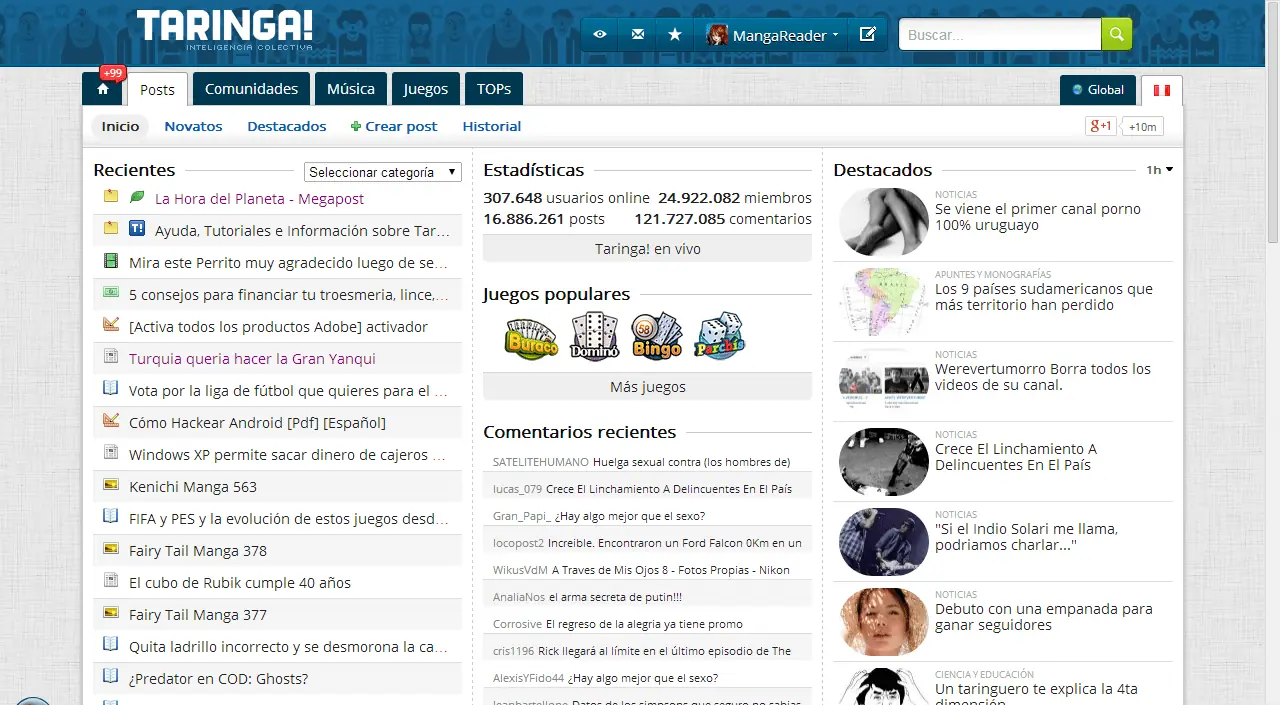Select Historial from the navigation menu
1280x705 pixels.
coord(491,126)
